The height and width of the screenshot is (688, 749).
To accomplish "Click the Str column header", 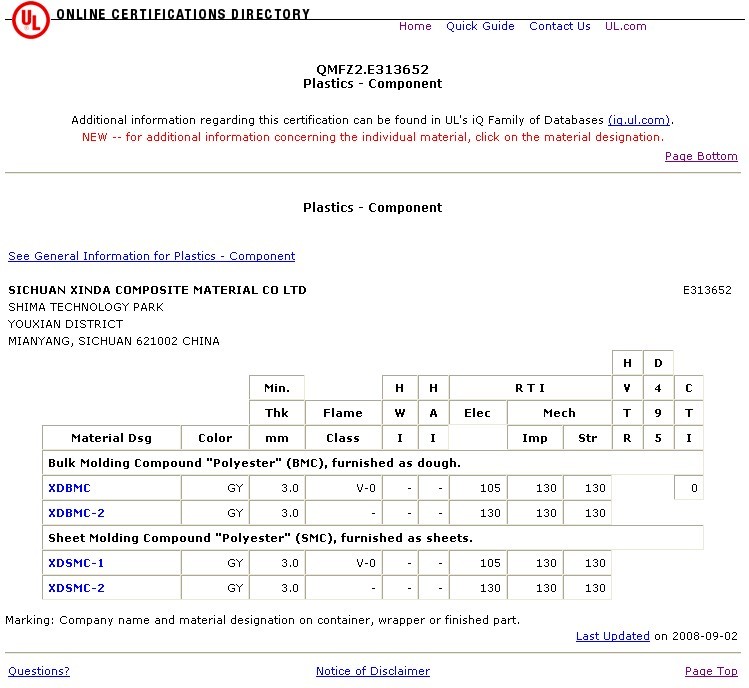I will coord(587,438).
